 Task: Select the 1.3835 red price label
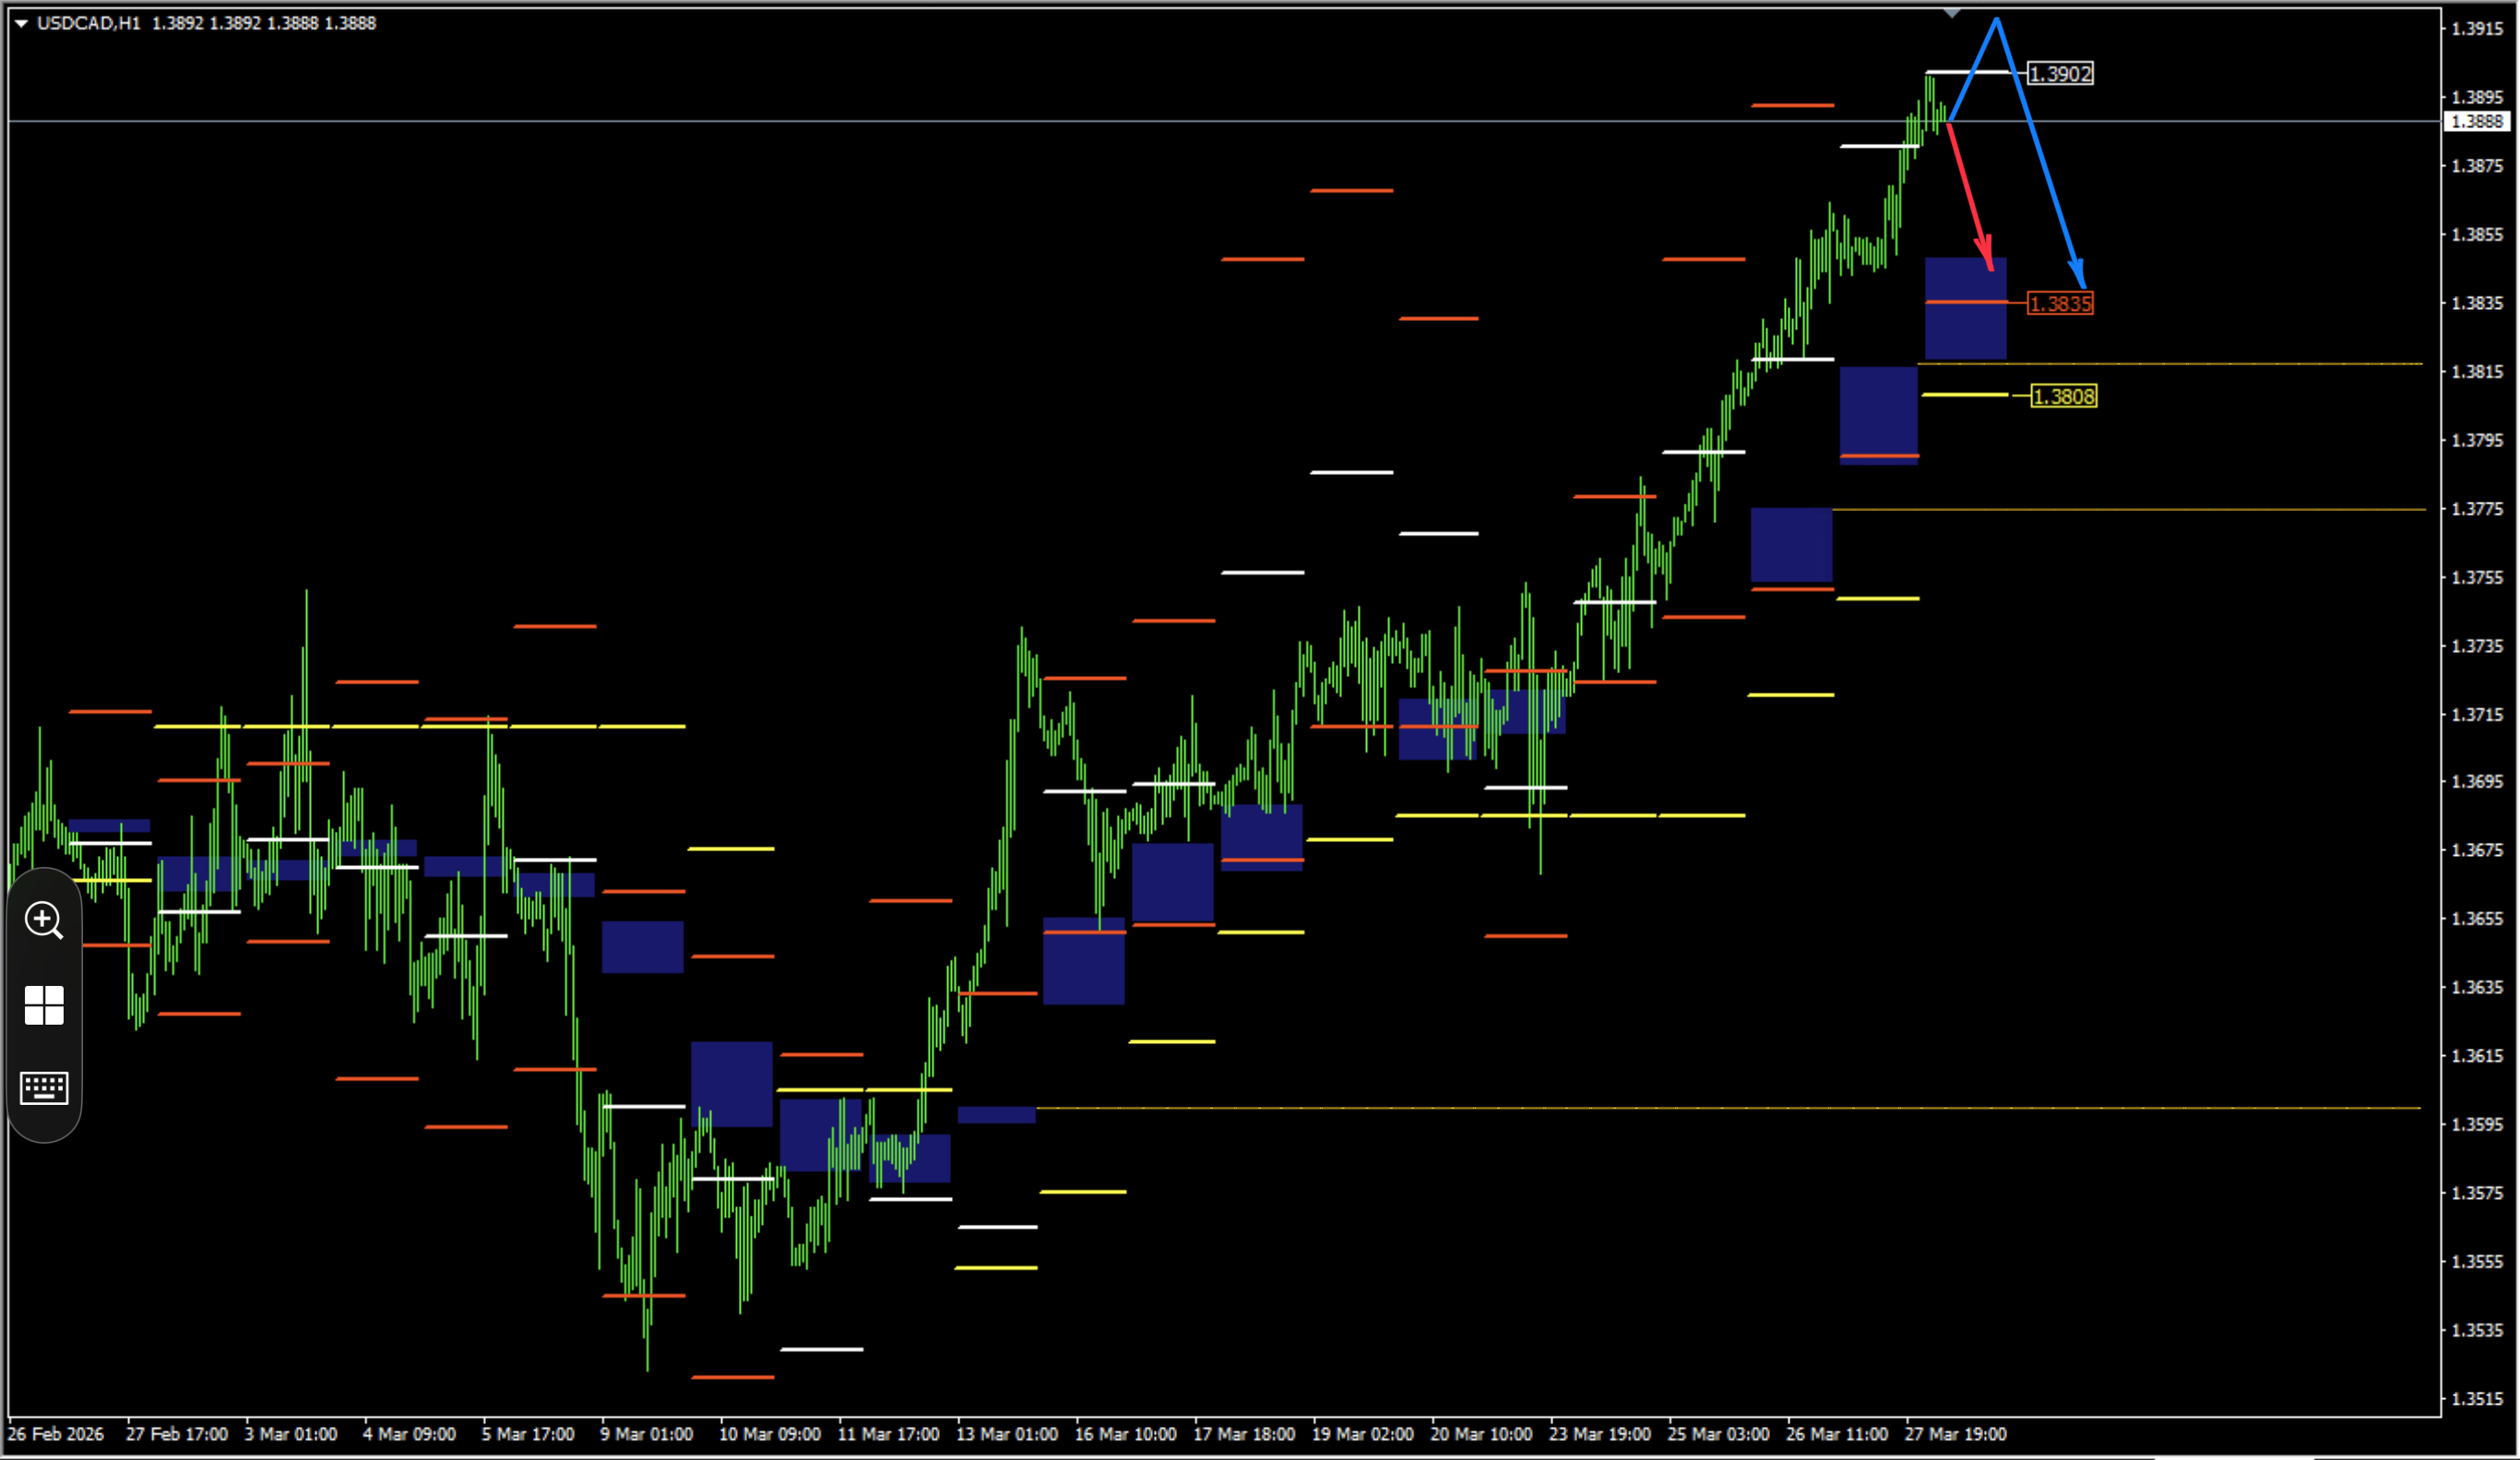[x=2061, y=304]
